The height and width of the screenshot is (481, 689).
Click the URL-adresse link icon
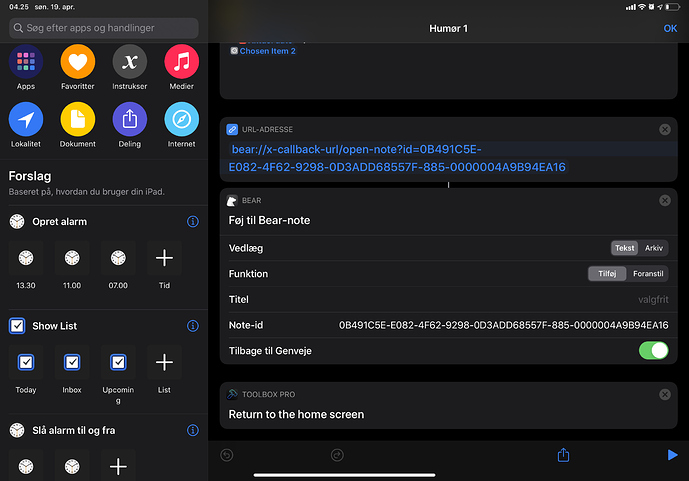[x=232, y=130]
